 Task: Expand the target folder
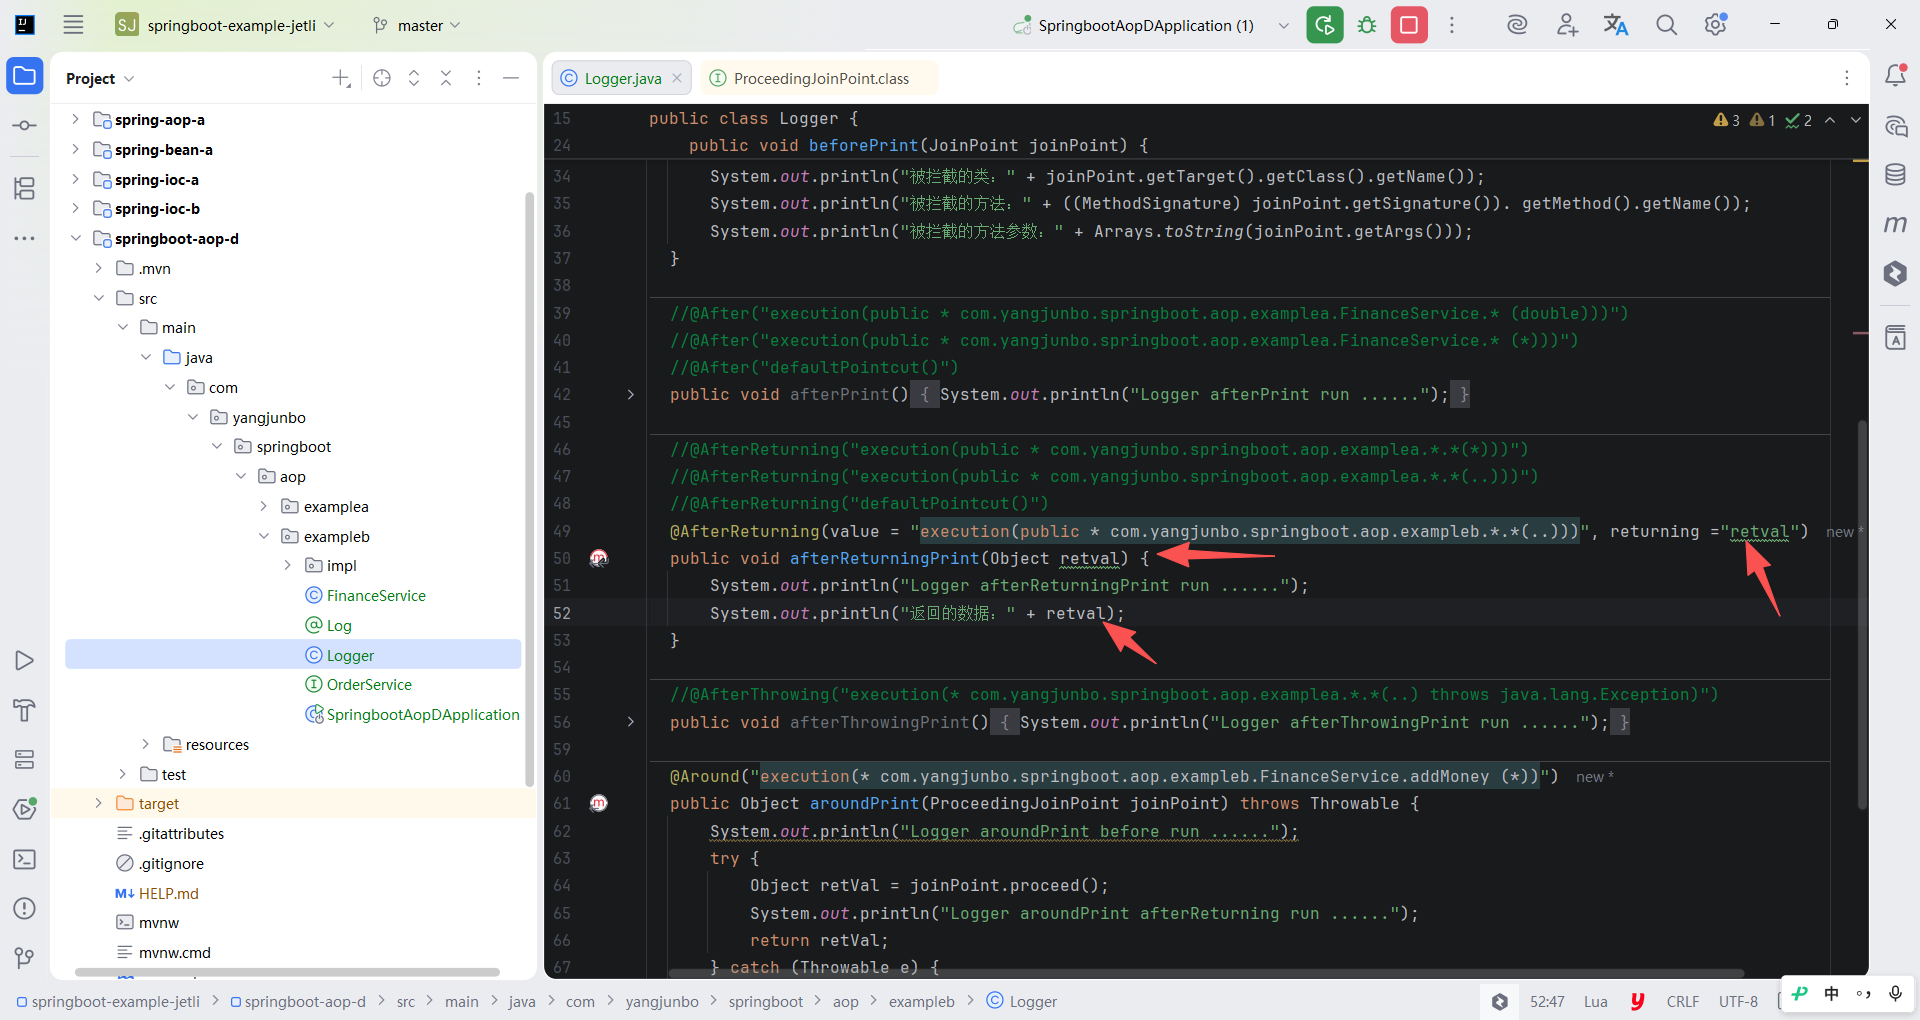point(98,803)
